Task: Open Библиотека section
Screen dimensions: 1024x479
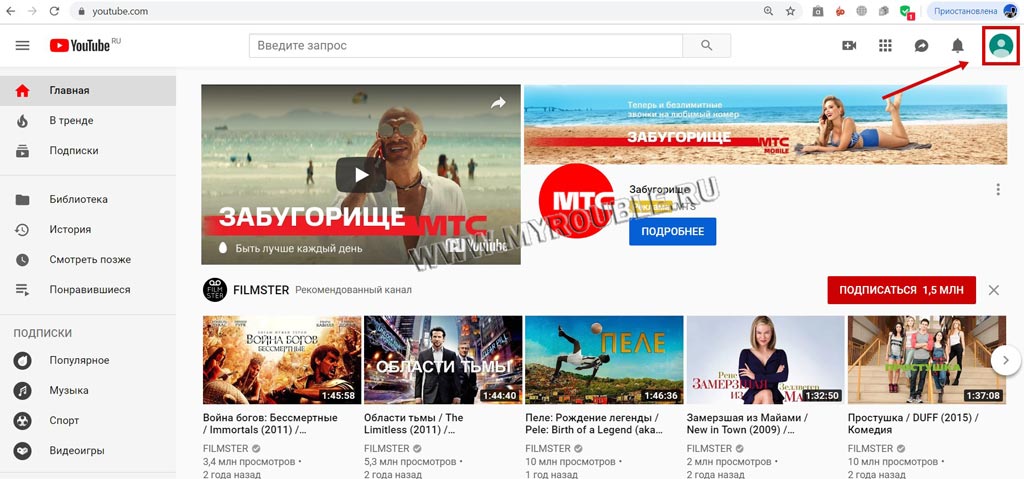Action: tap(88, 199)
